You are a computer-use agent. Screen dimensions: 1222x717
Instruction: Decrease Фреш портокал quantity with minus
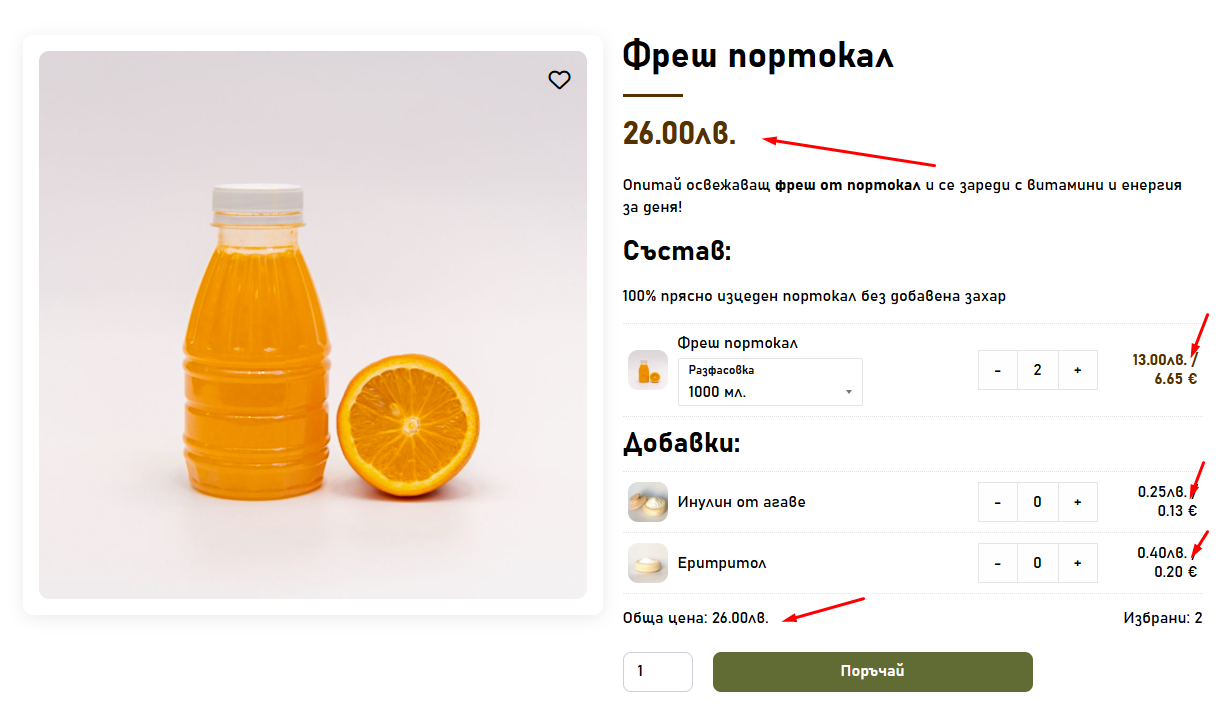(x=998, y=370)
